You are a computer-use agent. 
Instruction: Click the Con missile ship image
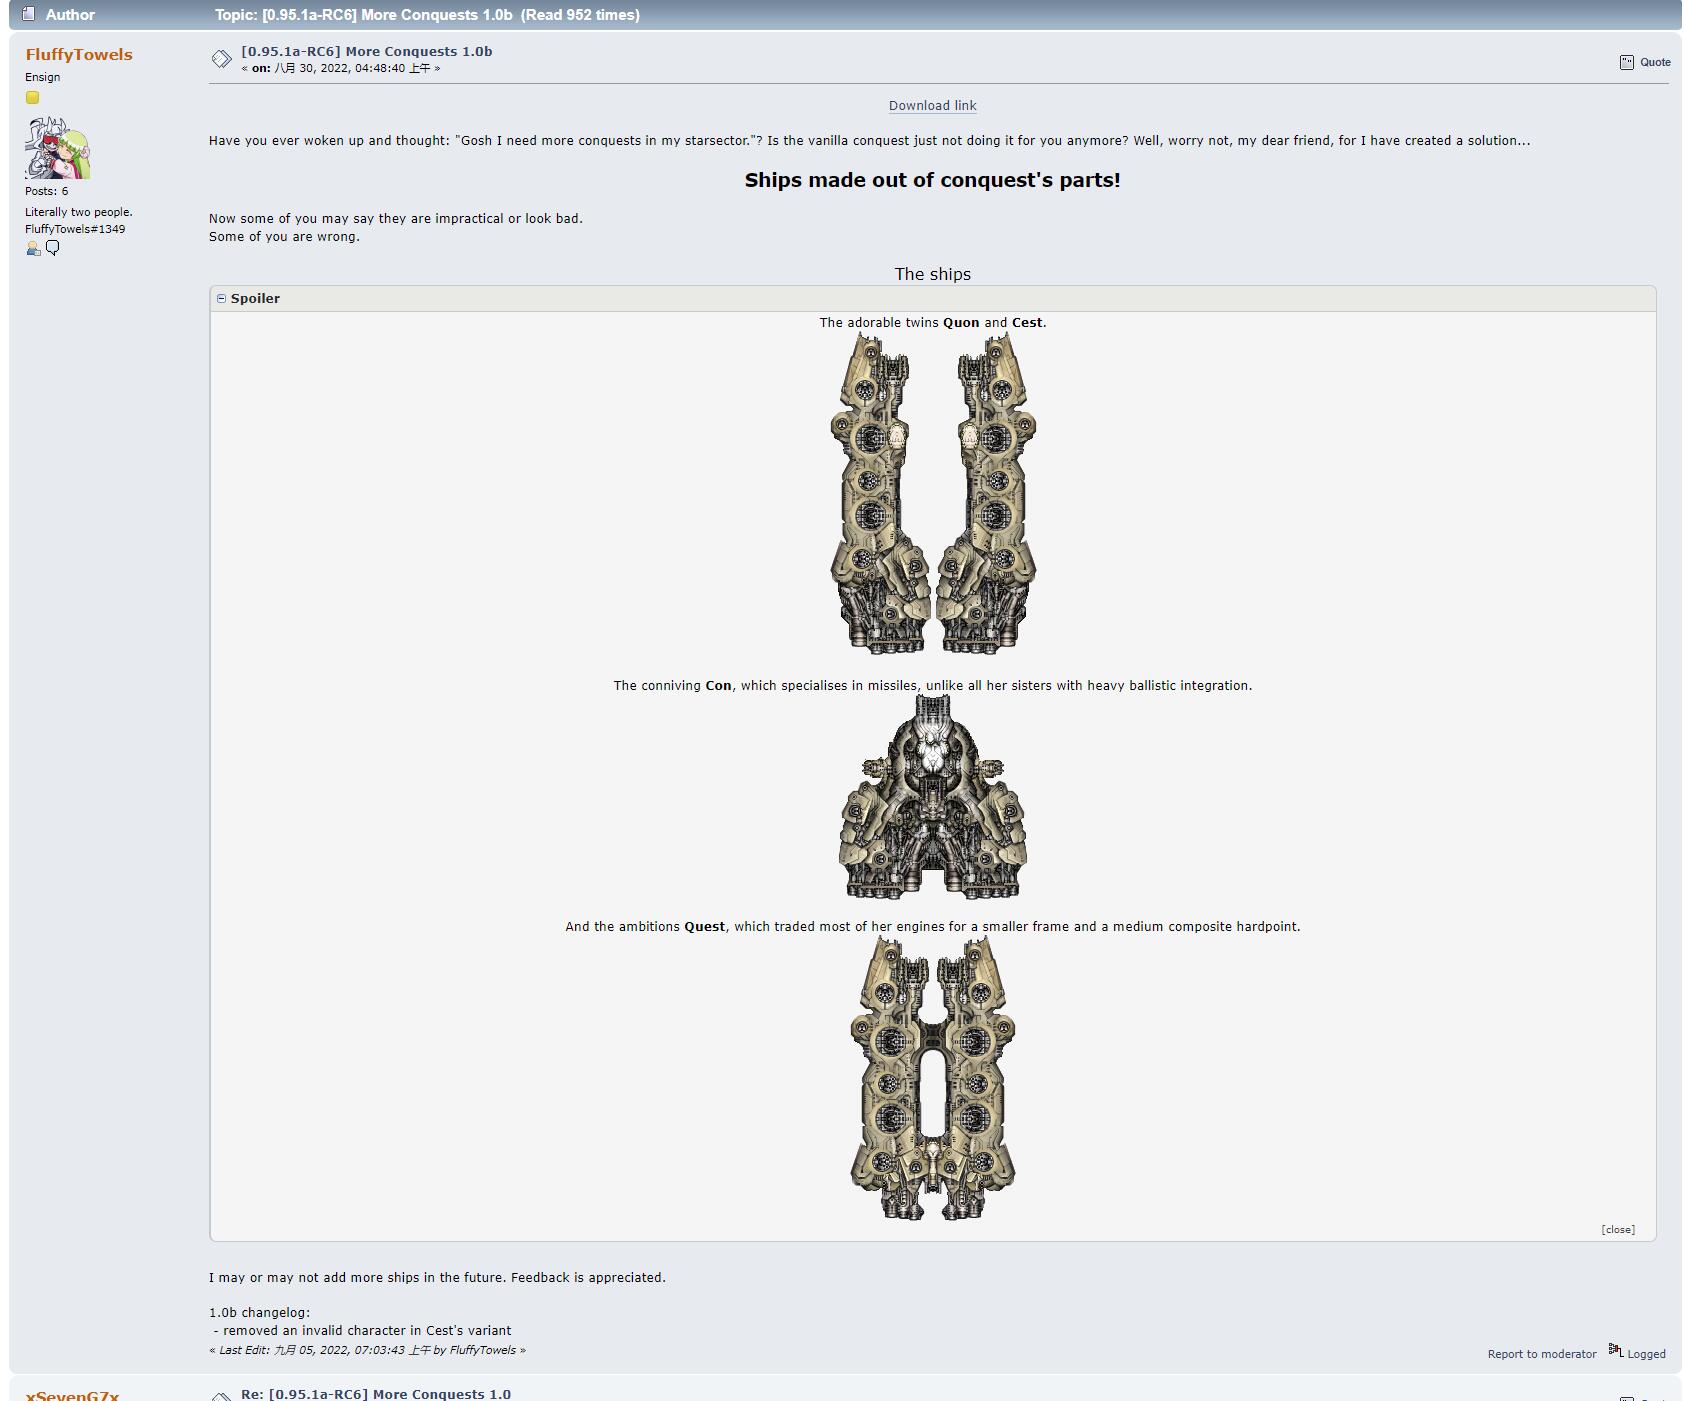point(932,797)
